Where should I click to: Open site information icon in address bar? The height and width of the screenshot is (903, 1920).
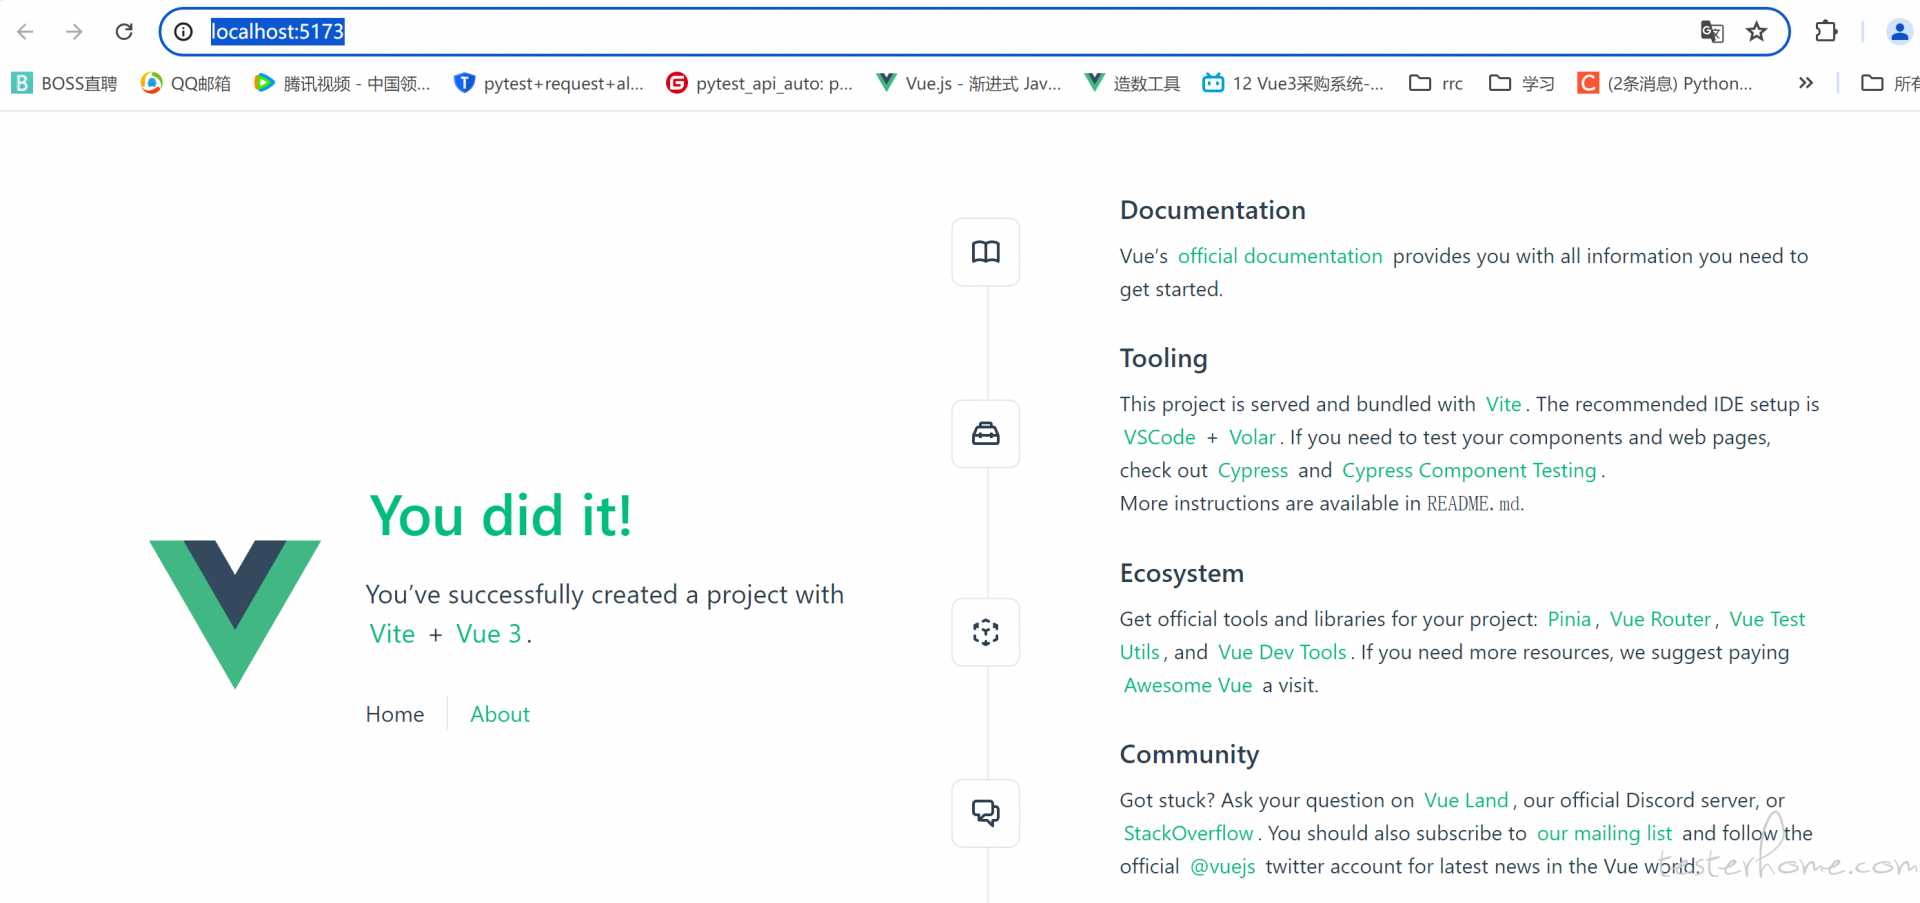pos(184,32)
